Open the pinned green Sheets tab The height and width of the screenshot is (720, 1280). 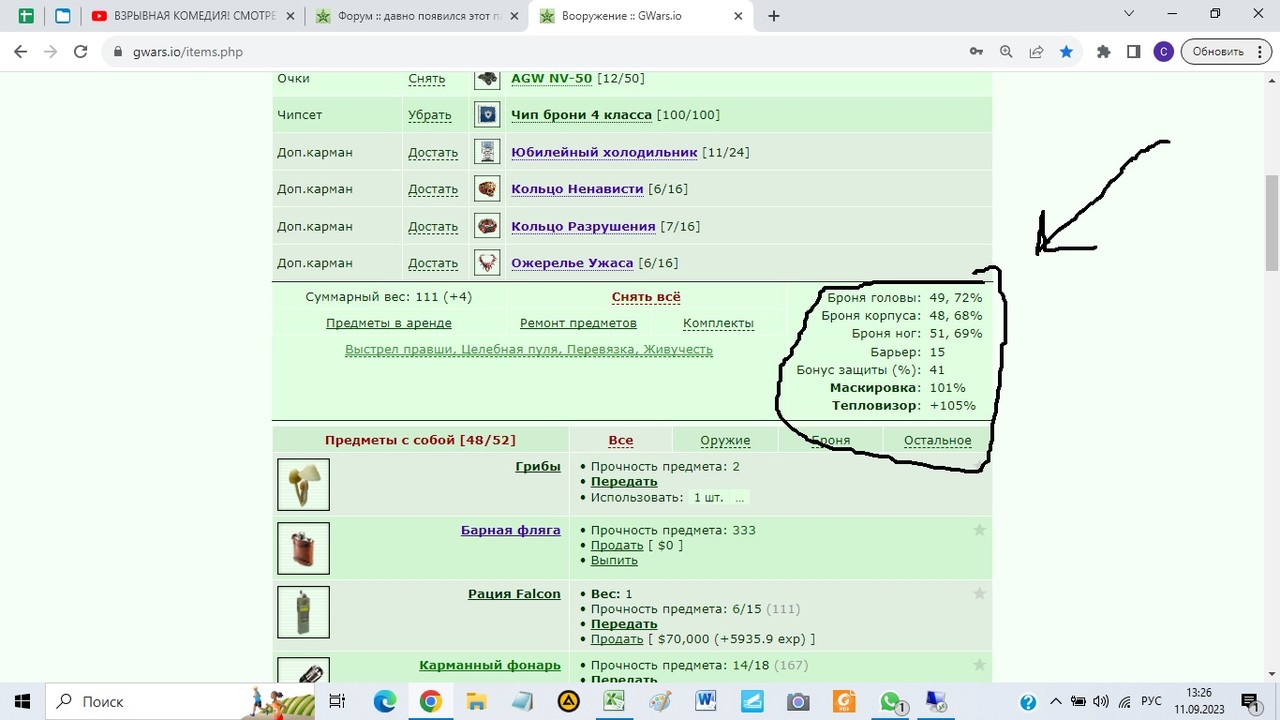[26, 16]
